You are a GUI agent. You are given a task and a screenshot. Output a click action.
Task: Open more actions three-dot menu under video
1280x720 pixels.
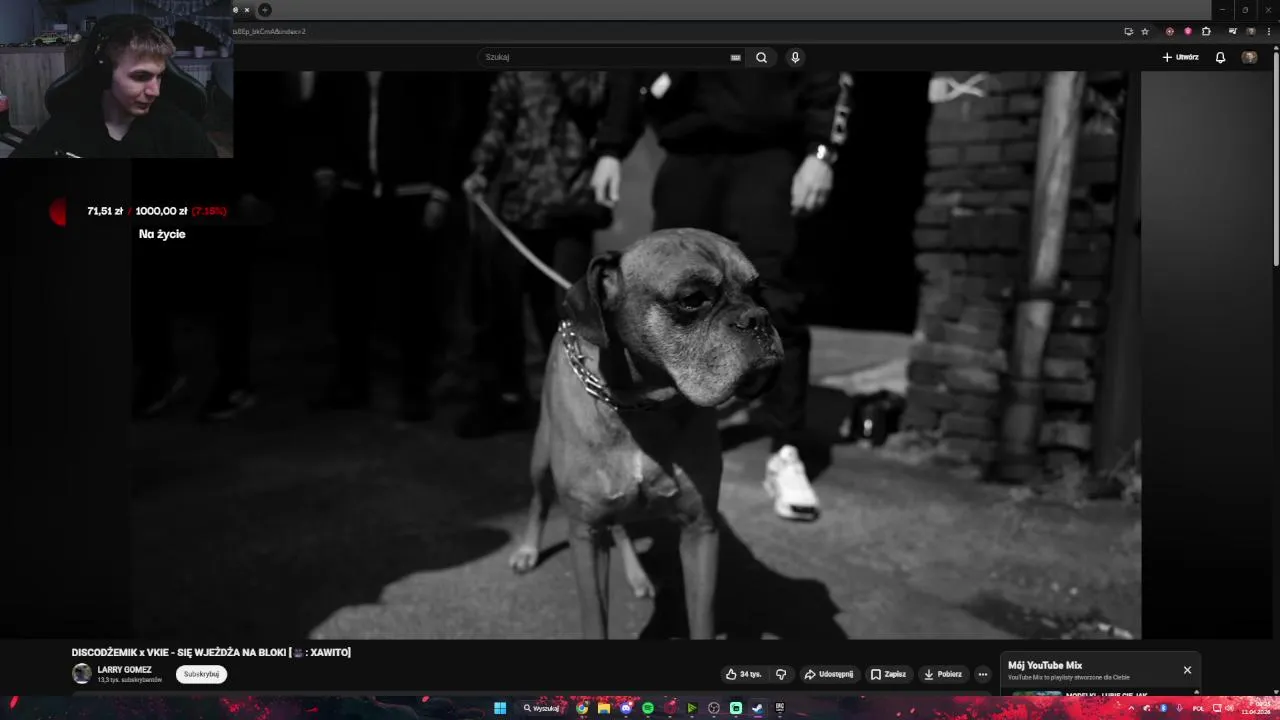click(983, 674)
